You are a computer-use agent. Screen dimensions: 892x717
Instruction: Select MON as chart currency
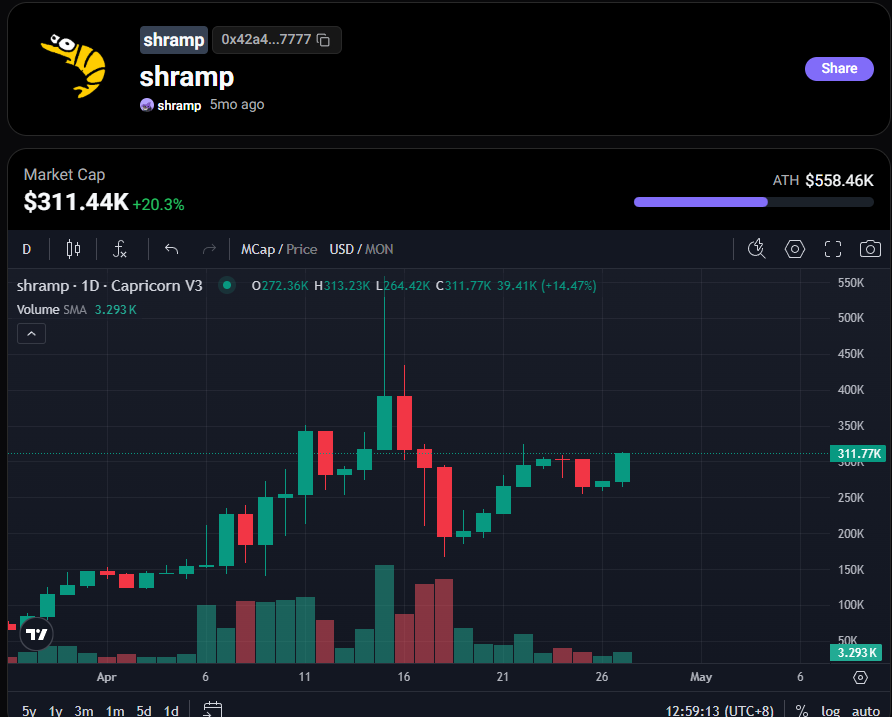pos(379,249)
